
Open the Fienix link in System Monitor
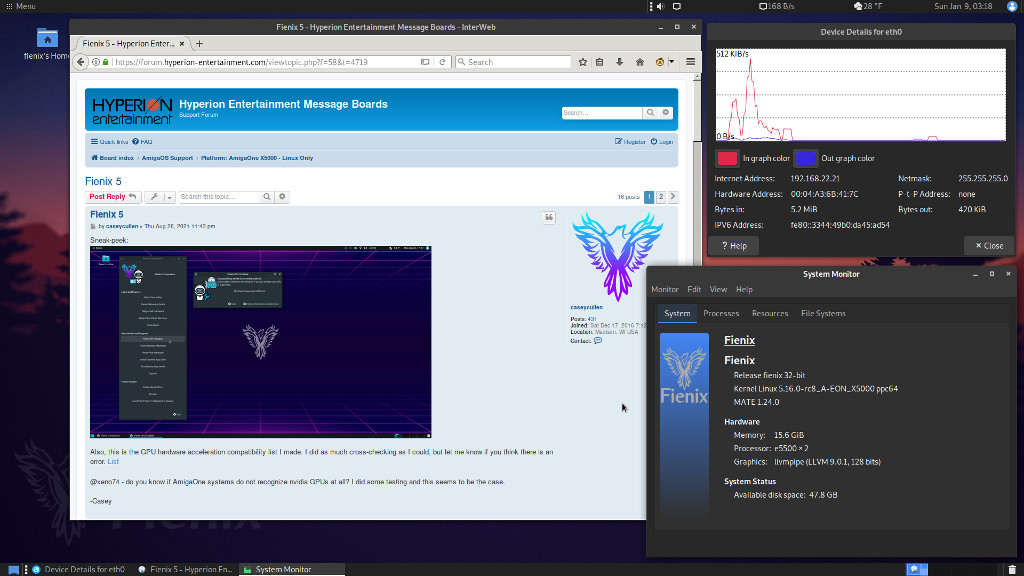739,340
